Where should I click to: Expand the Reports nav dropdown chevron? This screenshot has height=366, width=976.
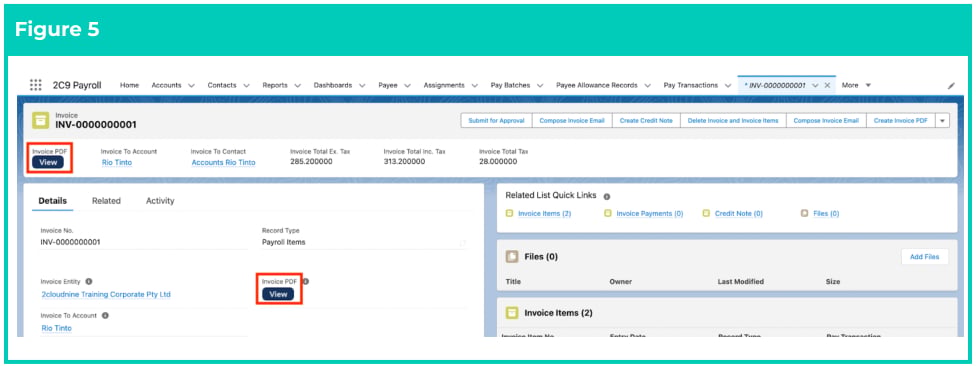pyautogui.click(x=297, y=85)
